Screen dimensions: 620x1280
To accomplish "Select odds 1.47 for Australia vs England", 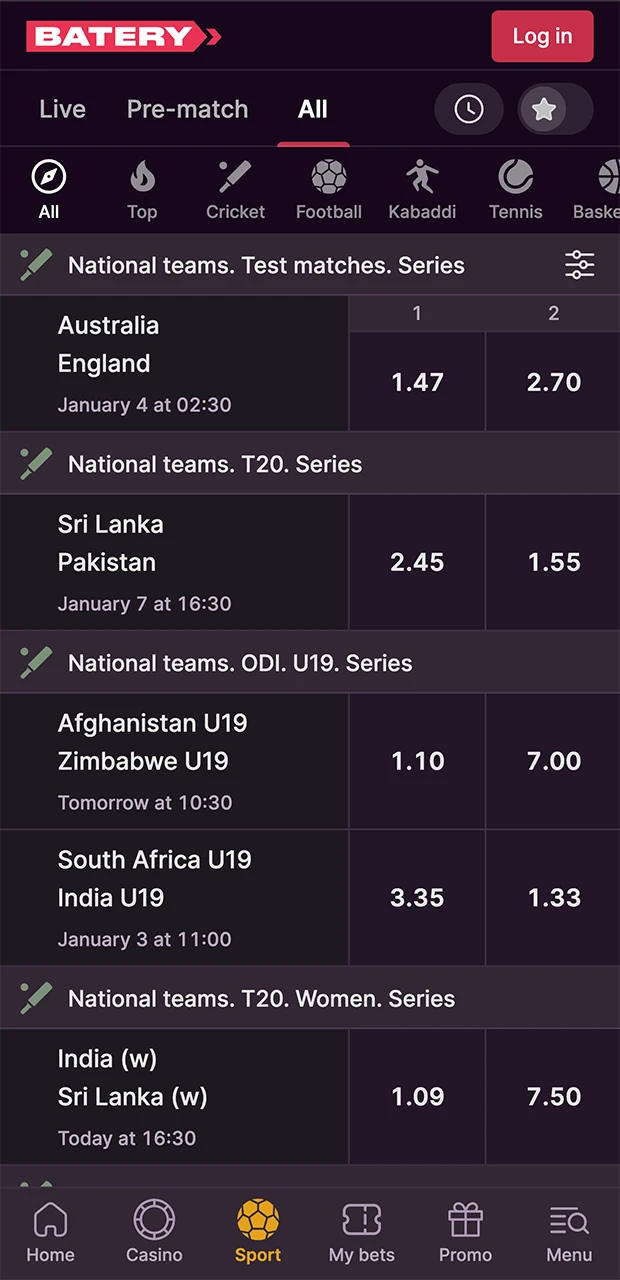I will [x=417, y=381].
